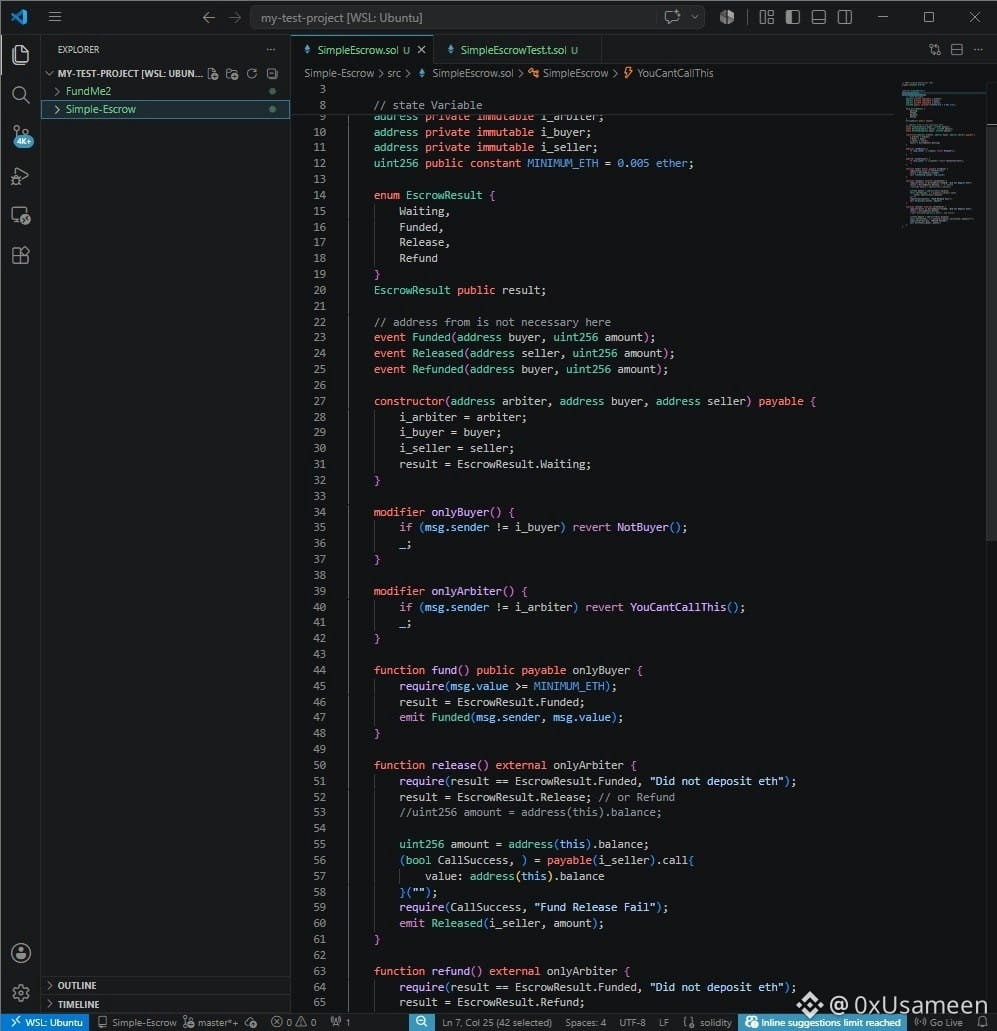Switch to SimpleEscrowTest.t.sol tab

[x=513, y=50]
